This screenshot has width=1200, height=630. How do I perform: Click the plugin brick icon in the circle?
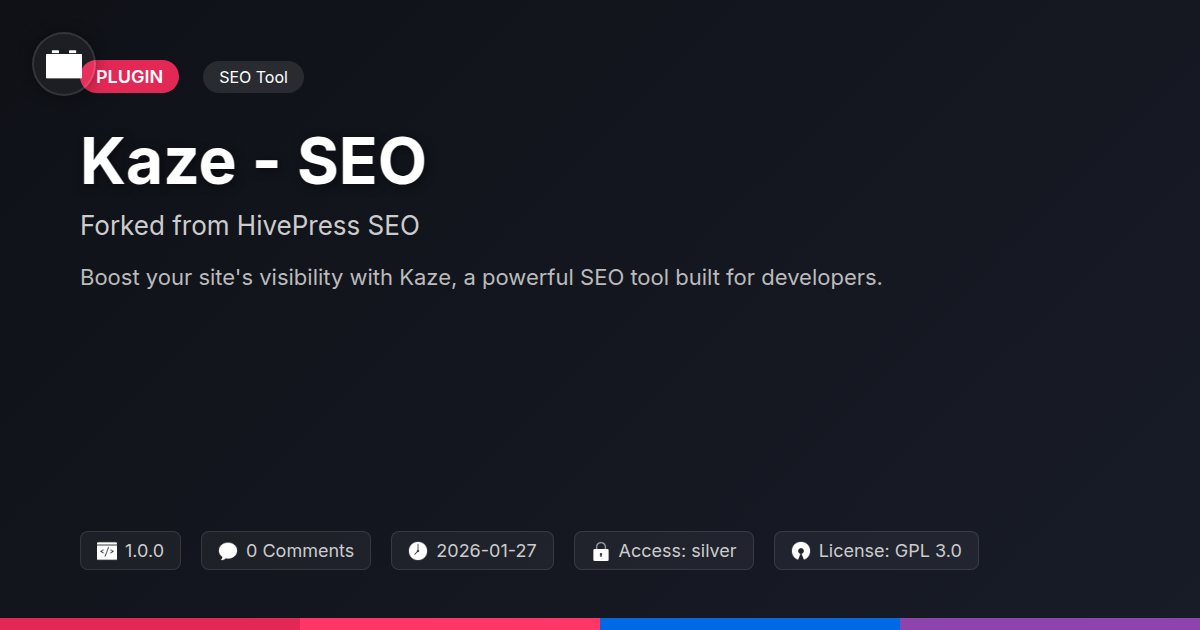click(x=64, y=64)
